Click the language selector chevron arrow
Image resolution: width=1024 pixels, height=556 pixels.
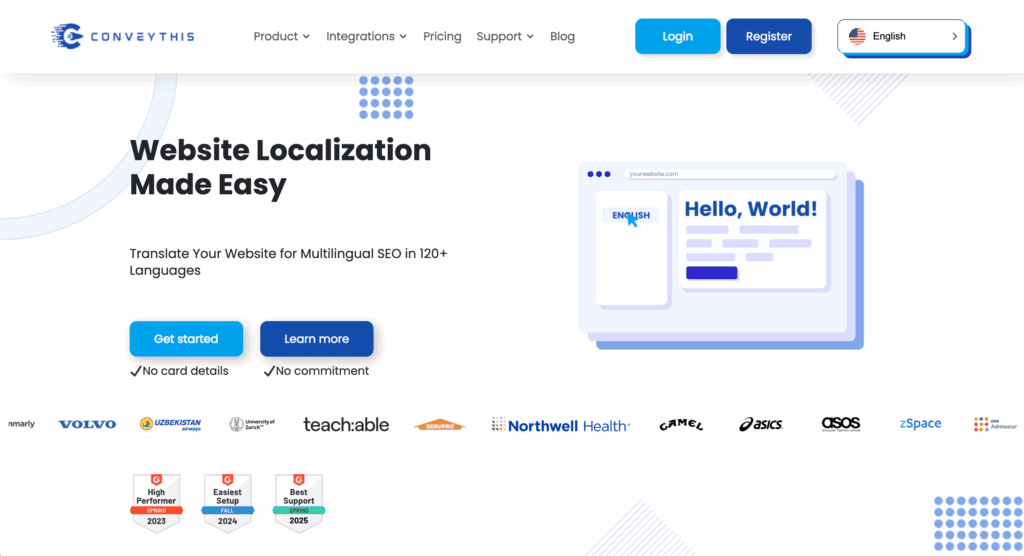point(954,37)
